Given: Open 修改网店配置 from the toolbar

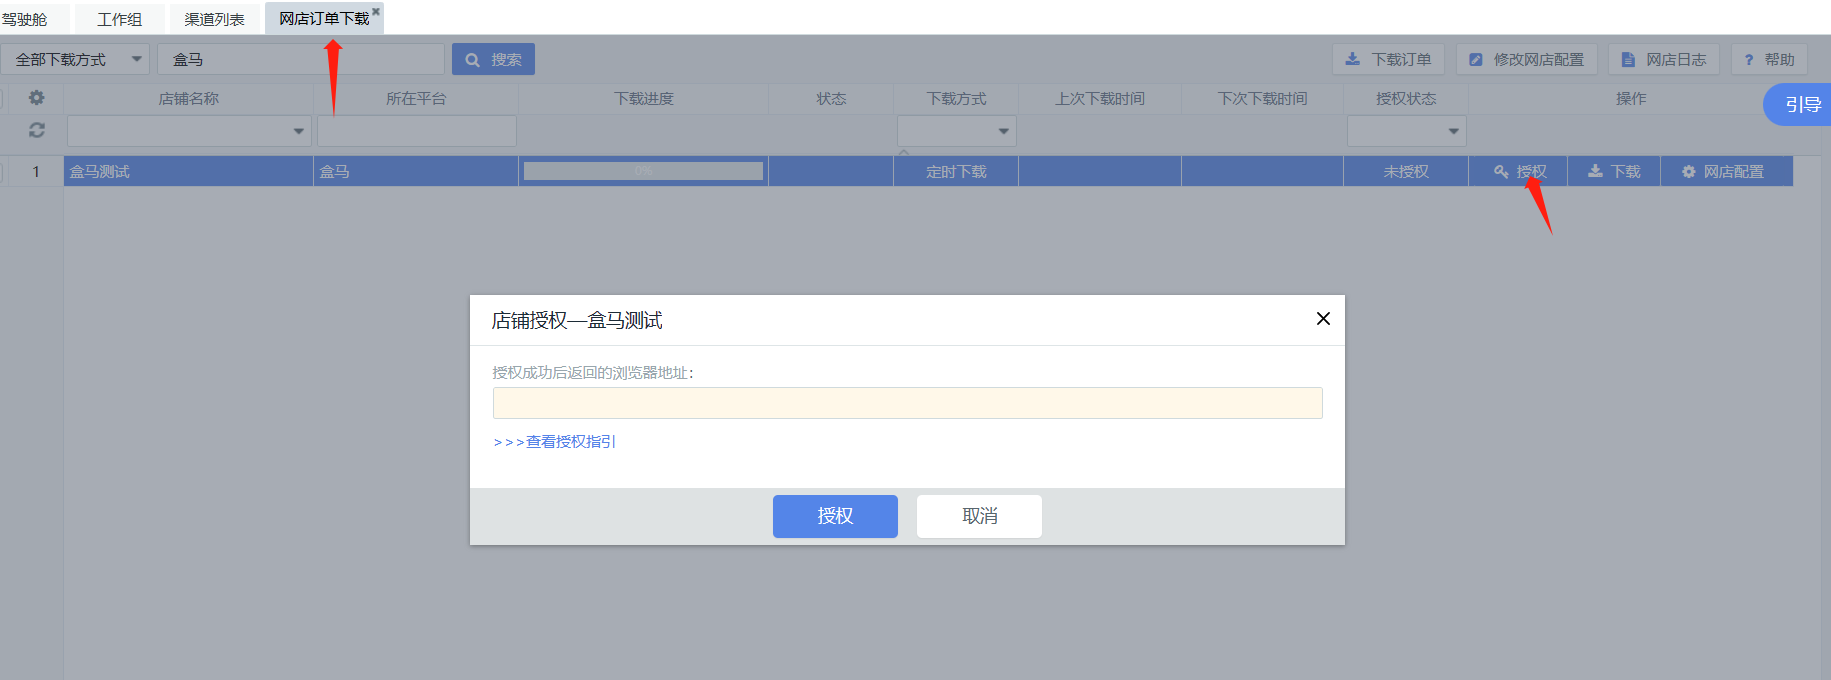Looking at the screenshot, I should pyautogui.click(x=1526, y=60).
